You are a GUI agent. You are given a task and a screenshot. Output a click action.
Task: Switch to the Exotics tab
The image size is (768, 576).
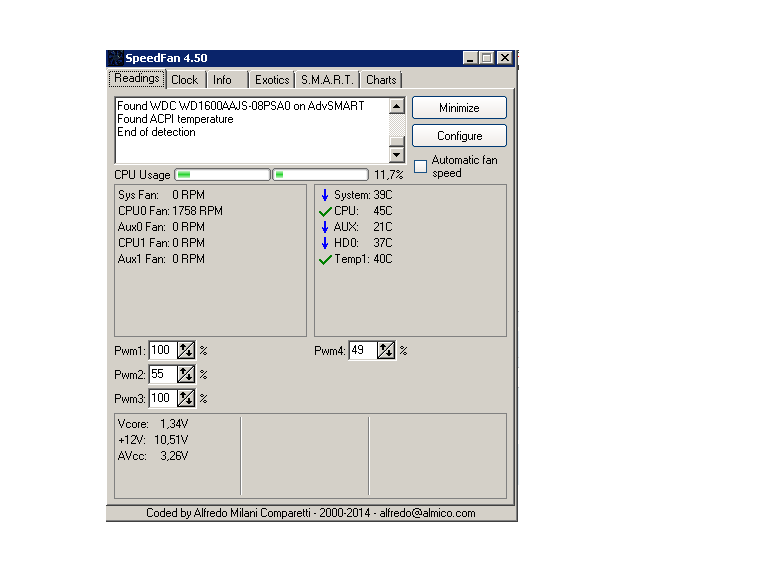pyautogui.click(x=272, y=80)
